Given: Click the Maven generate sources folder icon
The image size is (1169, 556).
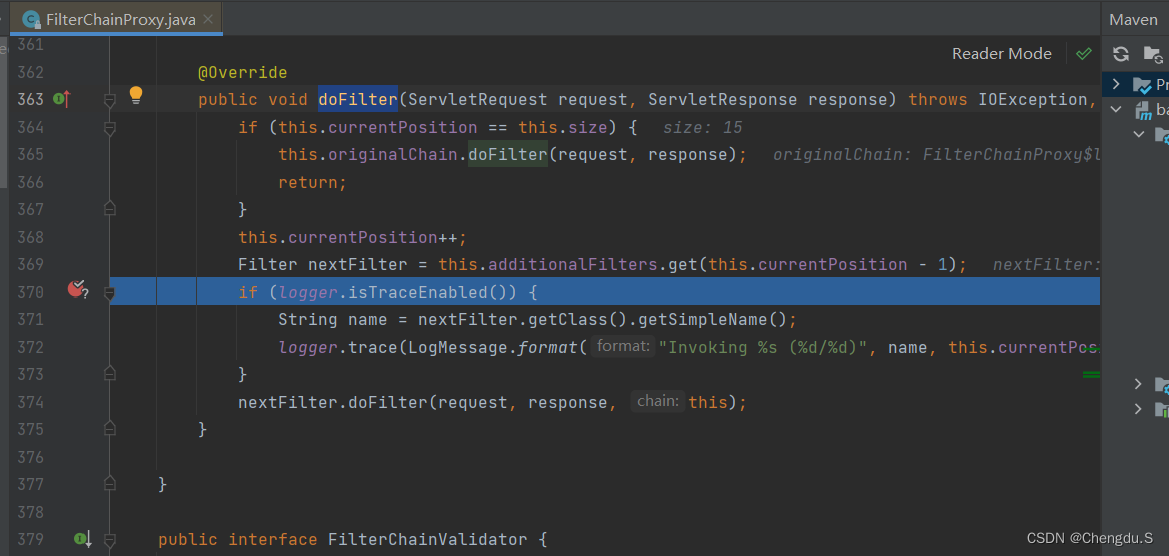Looking at the screenshot, I should (x=1153, y=54).
